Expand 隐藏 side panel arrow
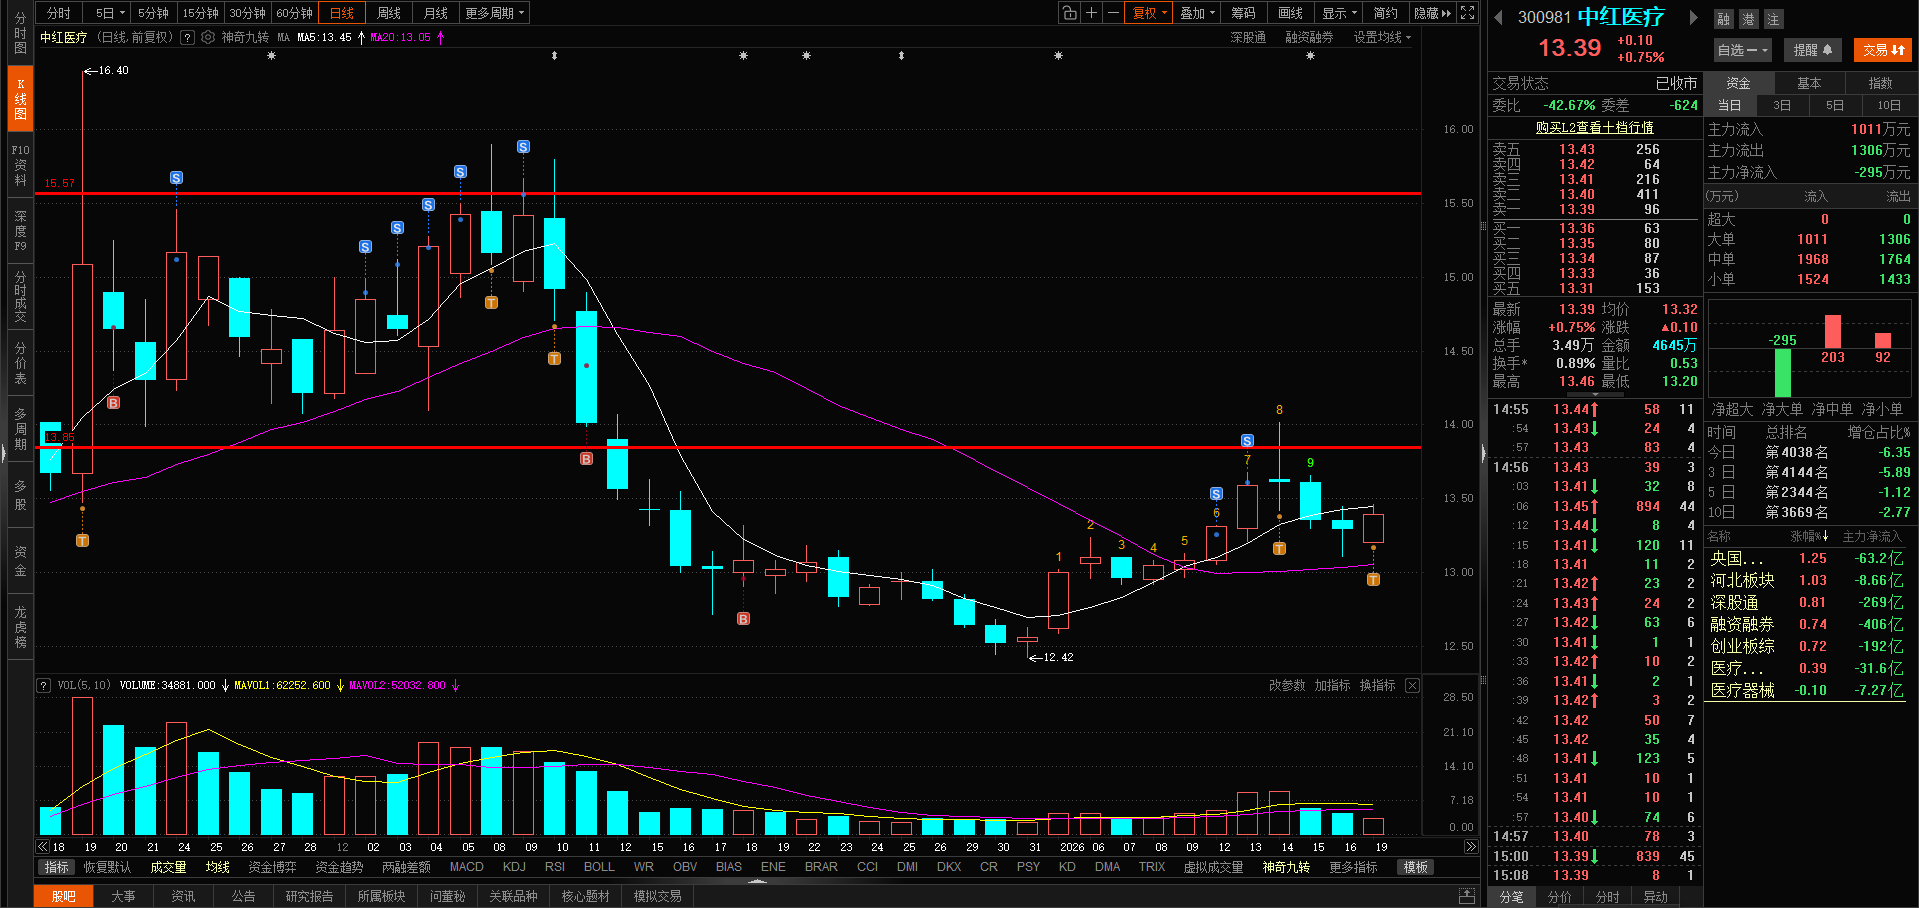Screen dimensions: 1919x908 click(x=1432, y=13)
